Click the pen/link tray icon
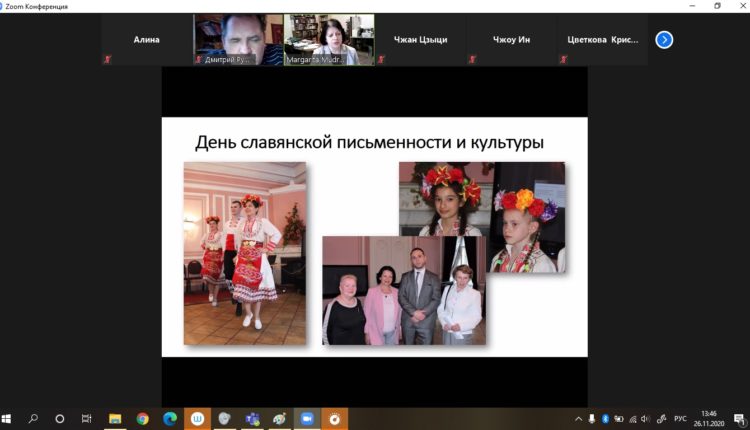 662,419
